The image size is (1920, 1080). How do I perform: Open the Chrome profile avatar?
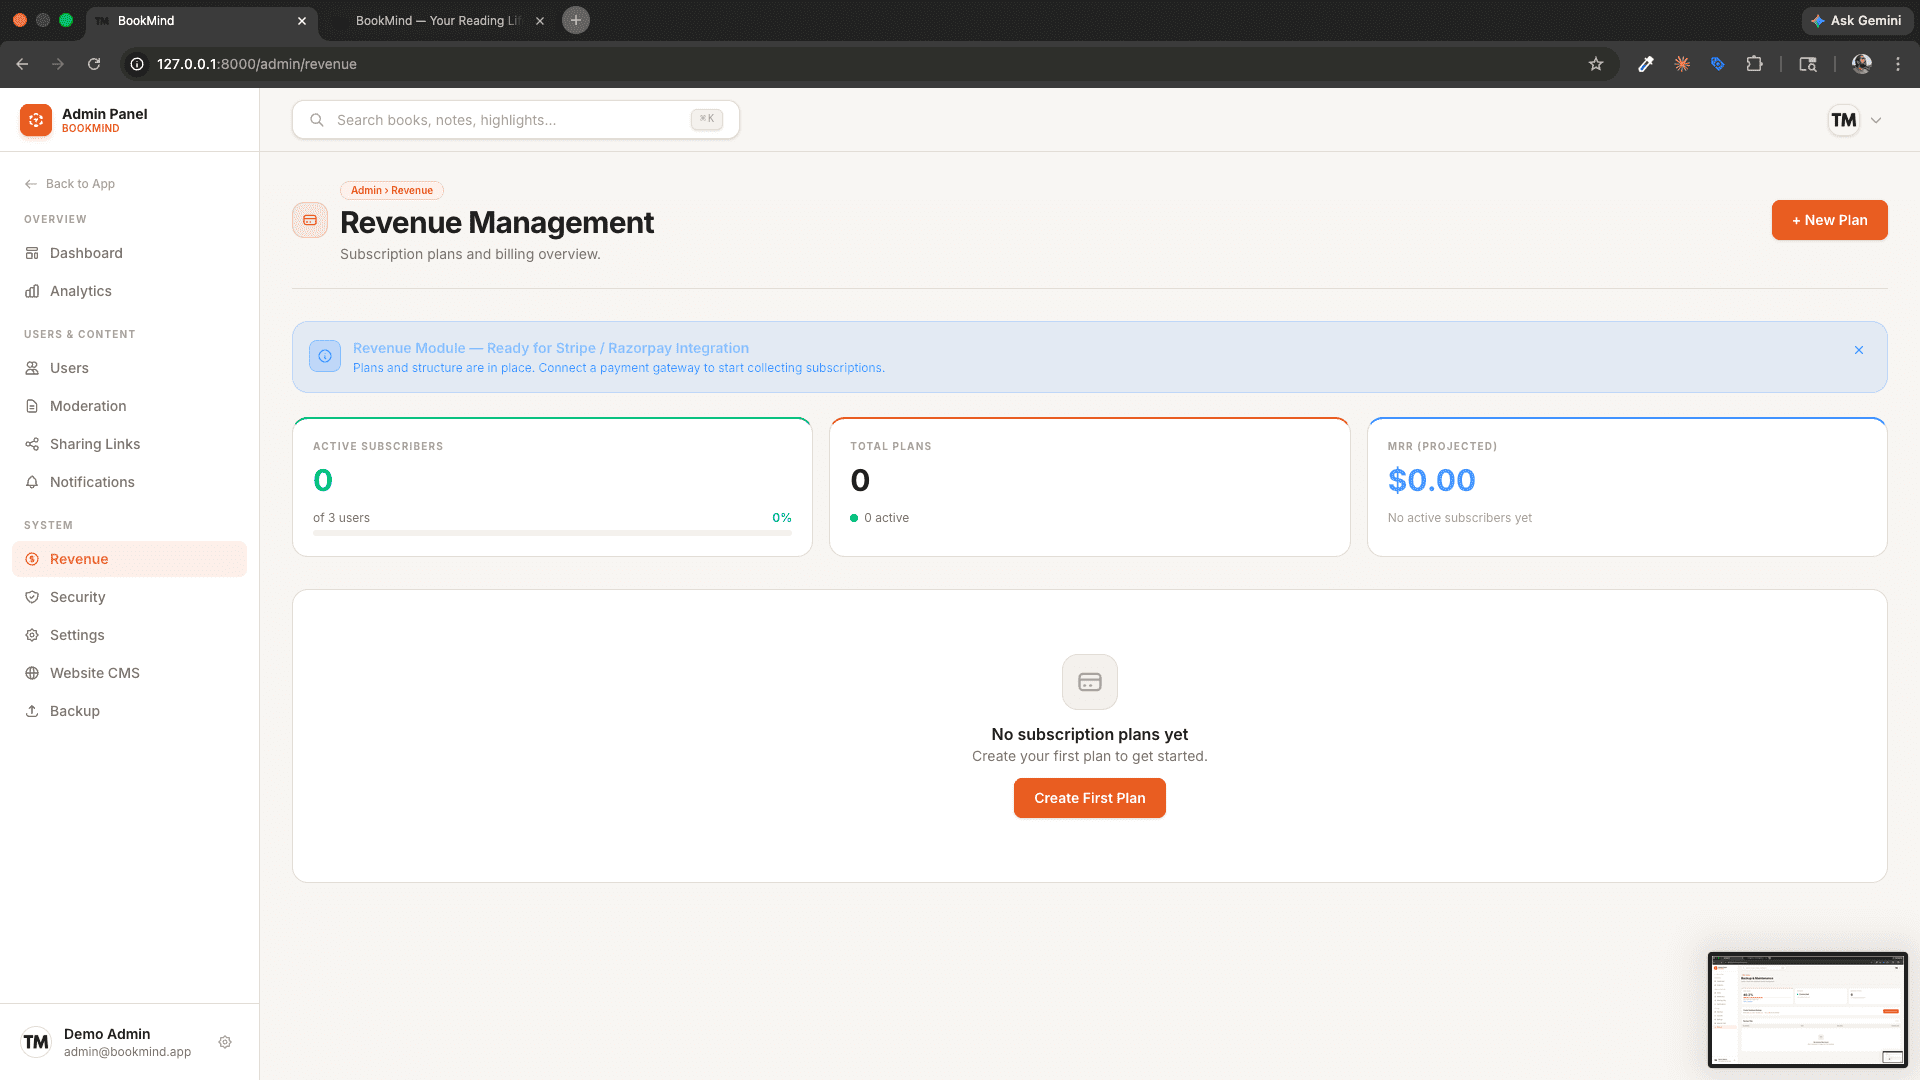coord(1862,64)
